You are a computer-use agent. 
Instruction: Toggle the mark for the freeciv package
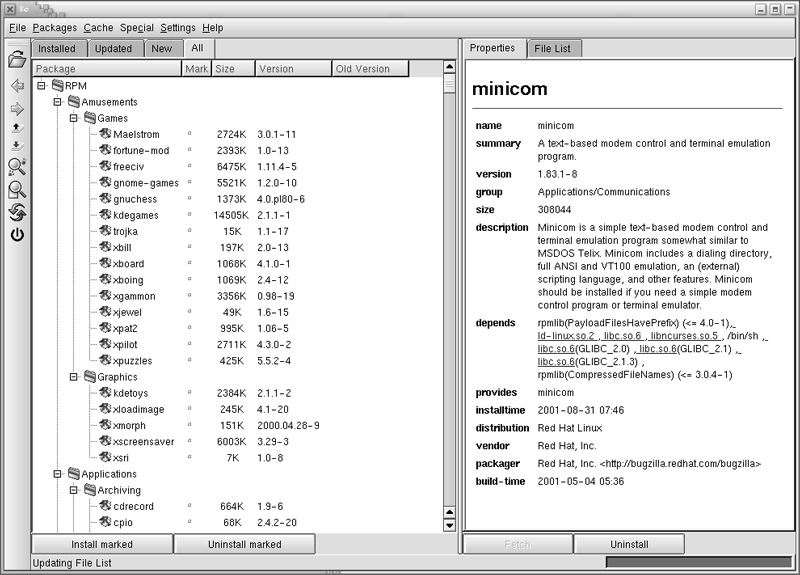click(189, 166)
